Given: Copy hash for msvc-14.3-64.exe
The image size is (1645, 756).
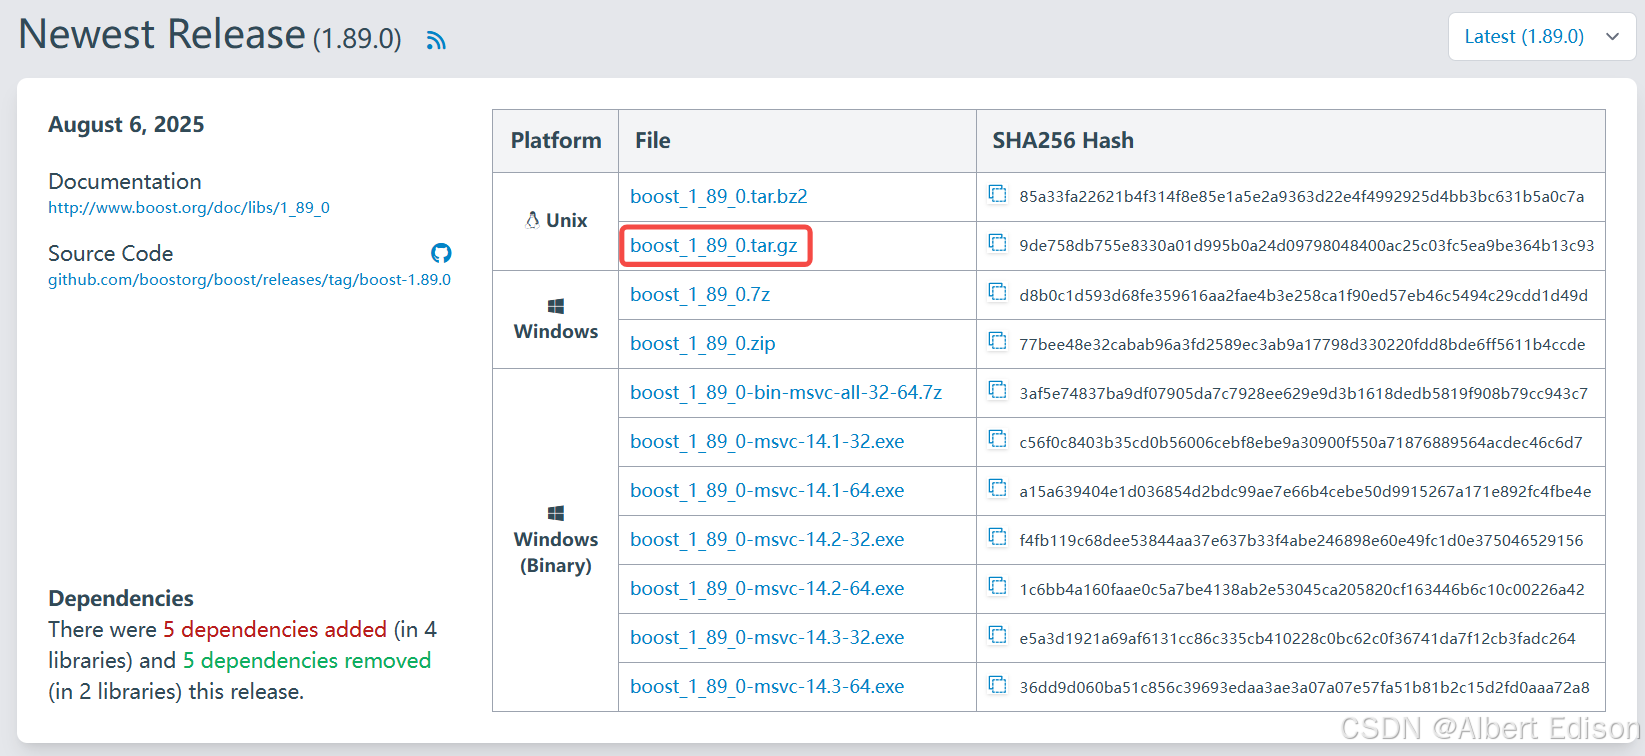Looking at the screenshot, I should [x=997, y=684].
